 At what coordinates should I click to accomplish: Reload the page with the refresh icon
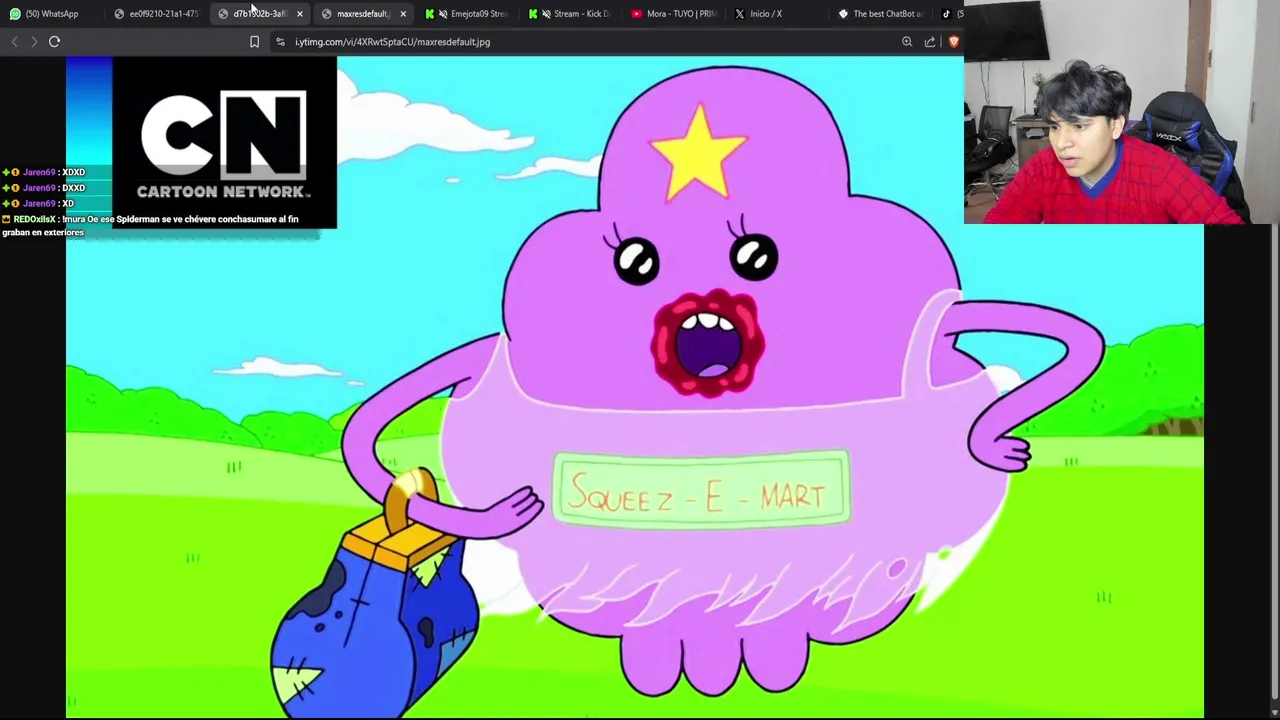(55, 42)
